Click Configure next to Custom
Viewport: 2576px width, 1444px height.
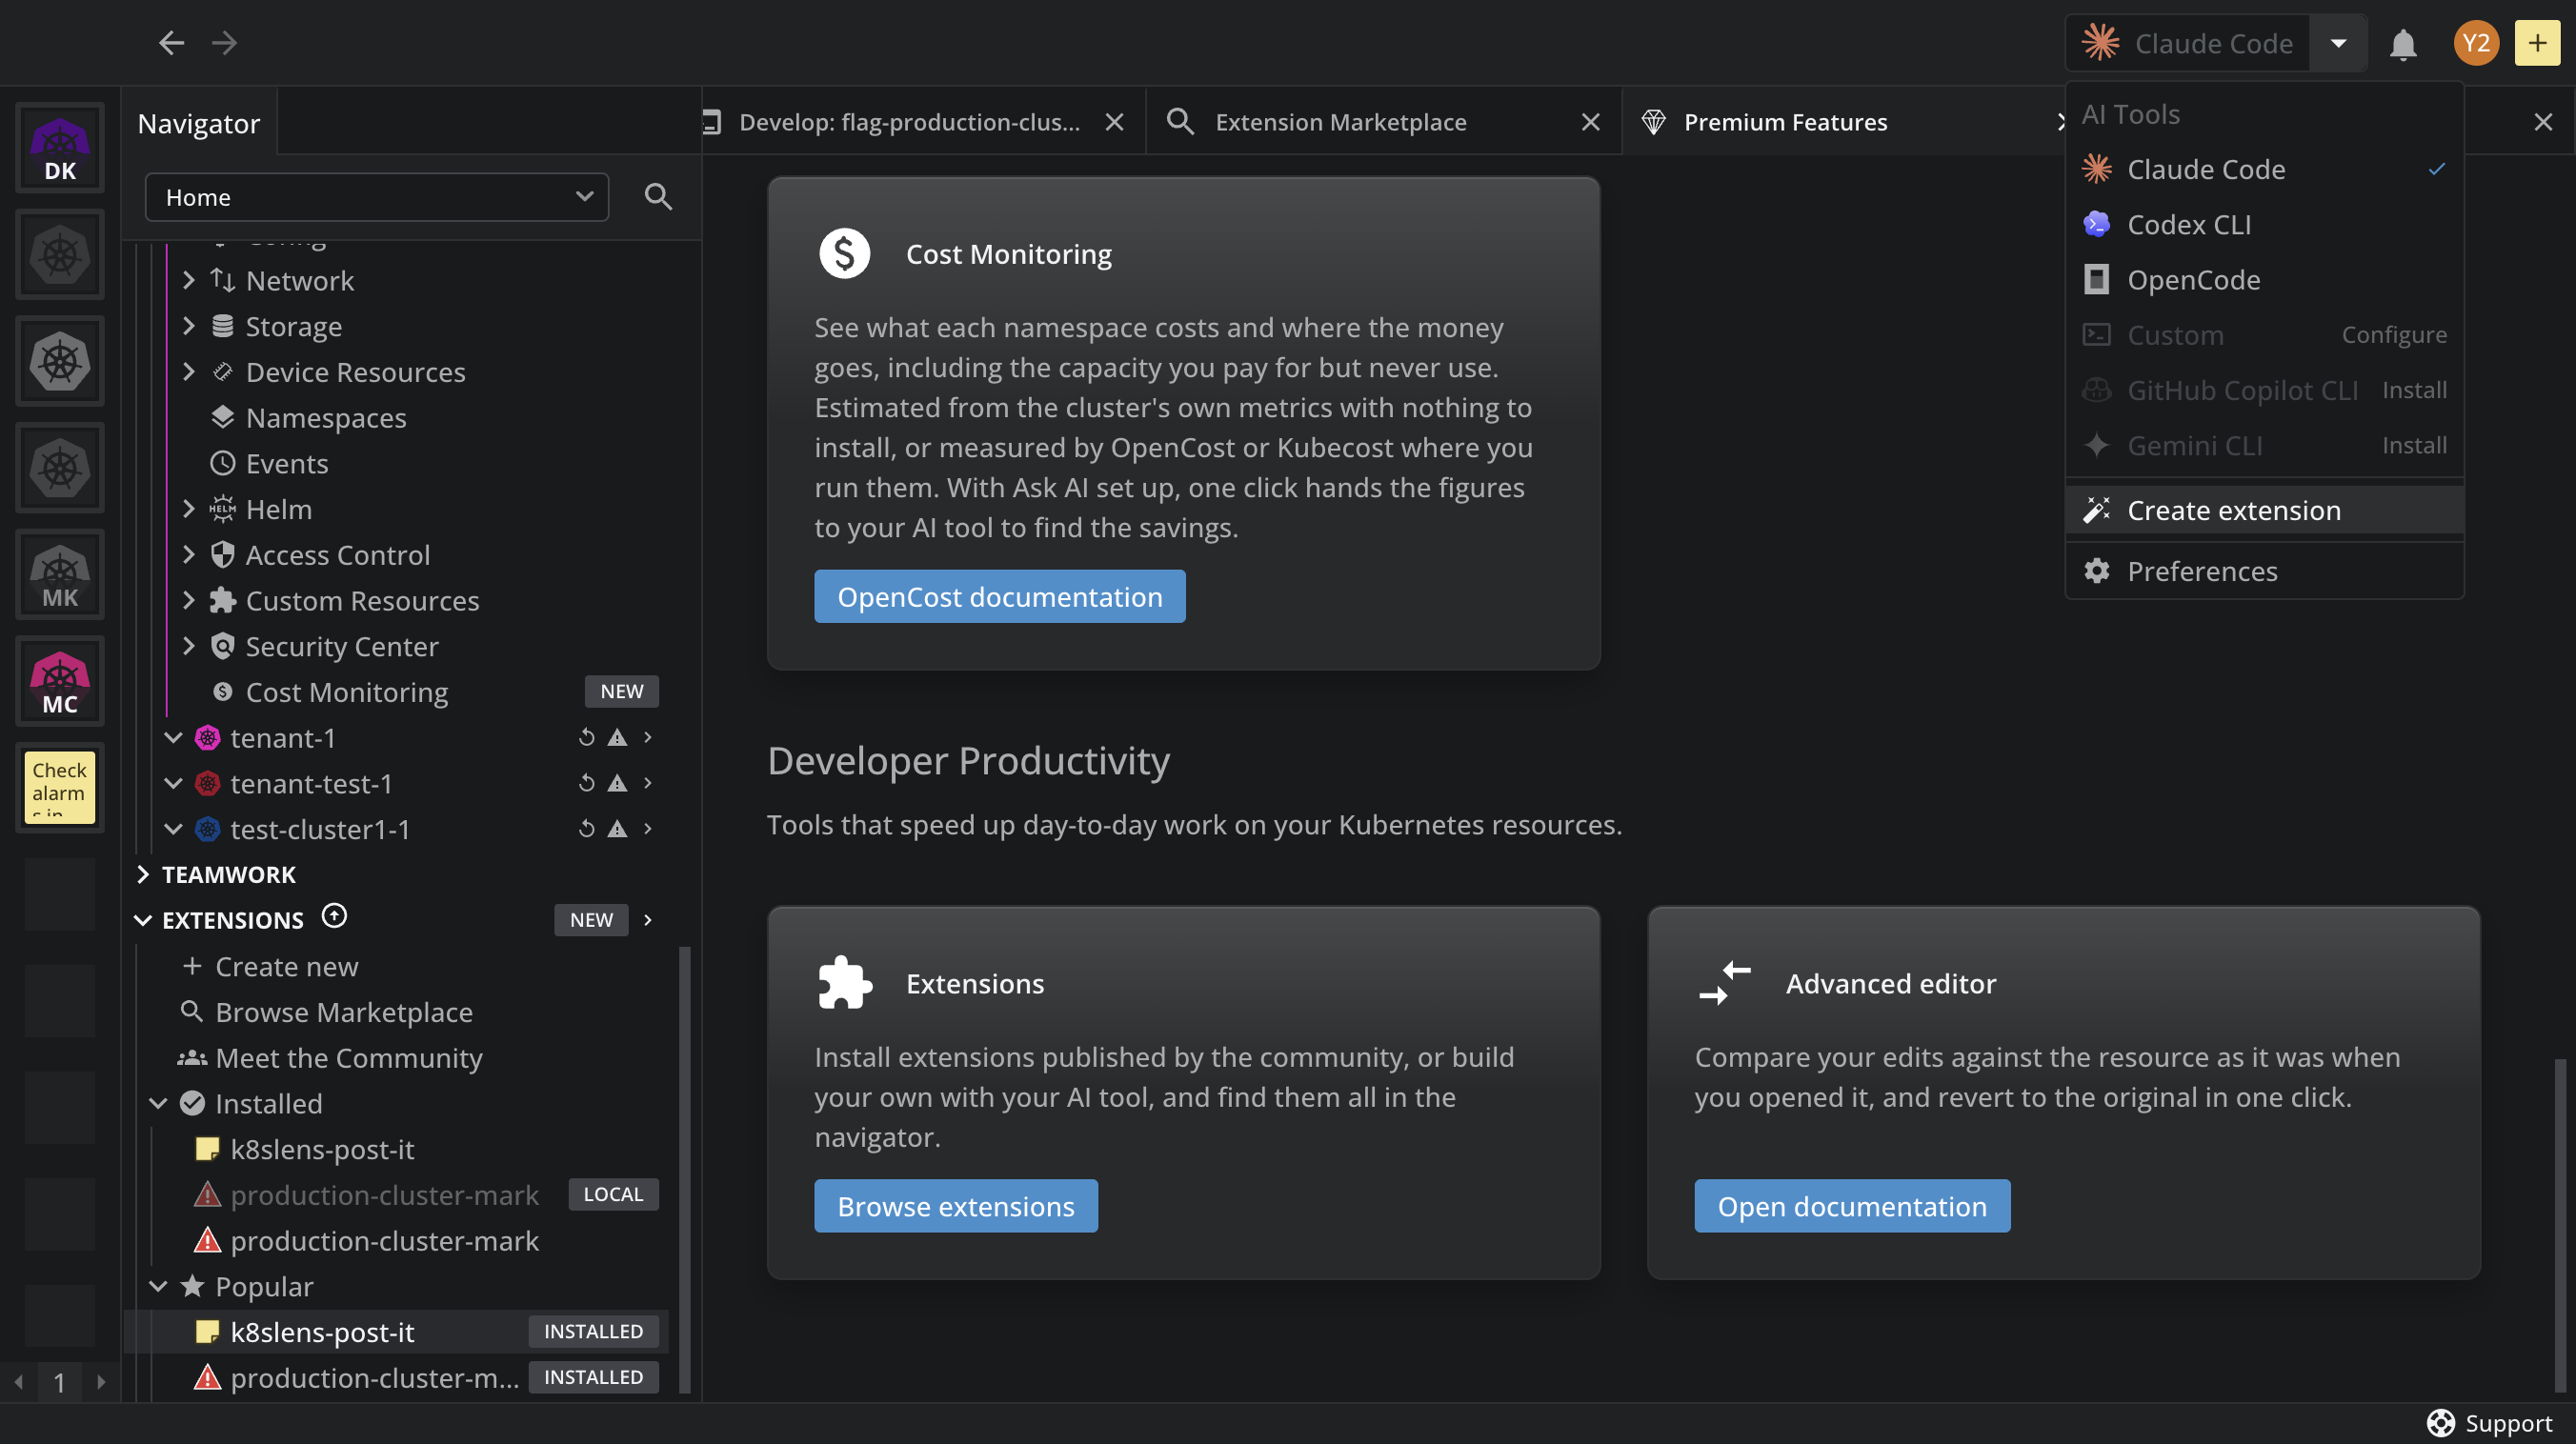click(x=2393, y=335)
